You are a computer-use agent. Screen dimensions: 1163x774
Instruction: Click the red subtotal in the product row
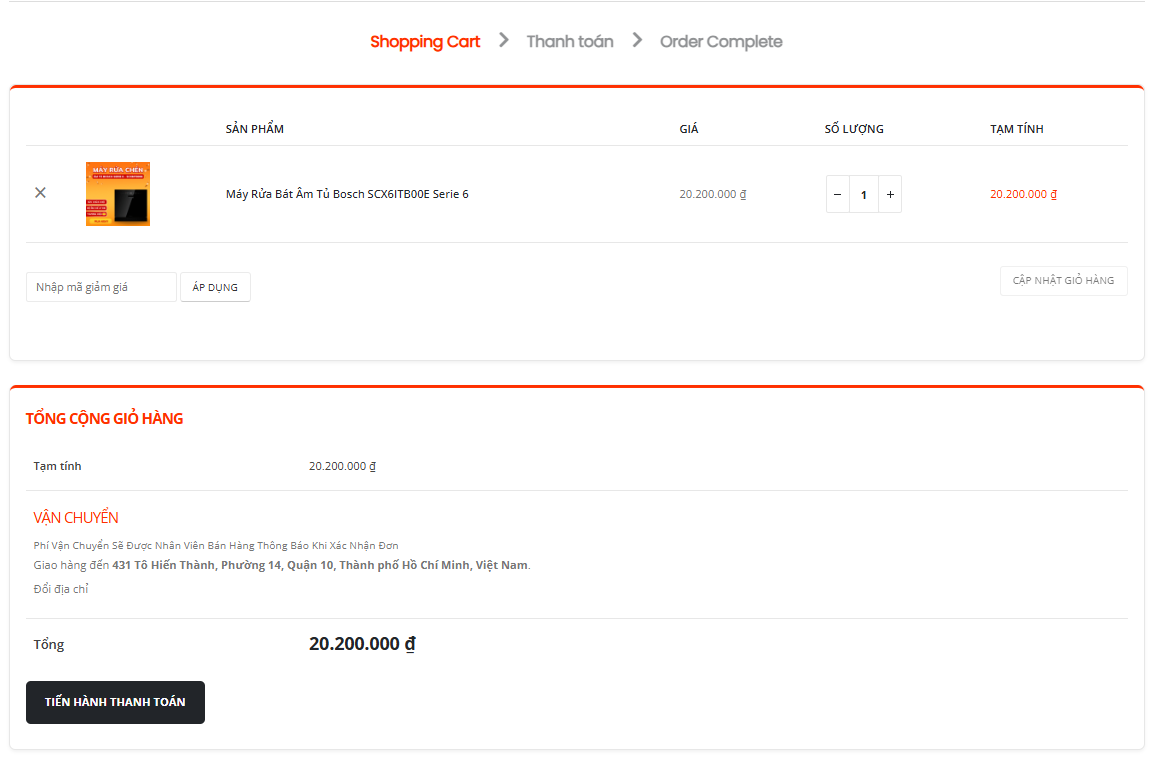[x=1023, y=194]
